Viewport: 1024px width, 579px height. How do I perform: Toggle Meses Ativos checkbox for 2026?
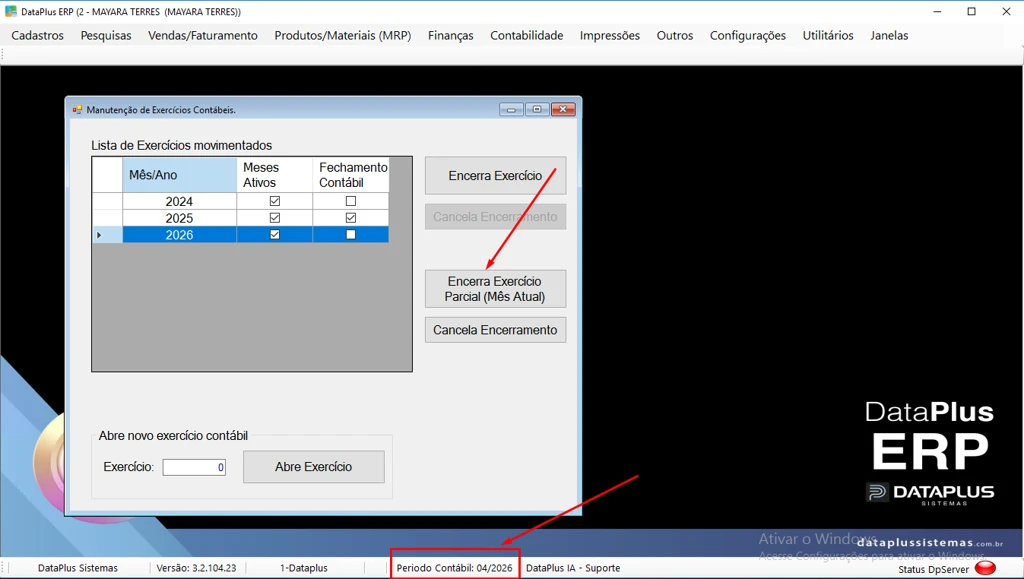click(x=274, y=234)
